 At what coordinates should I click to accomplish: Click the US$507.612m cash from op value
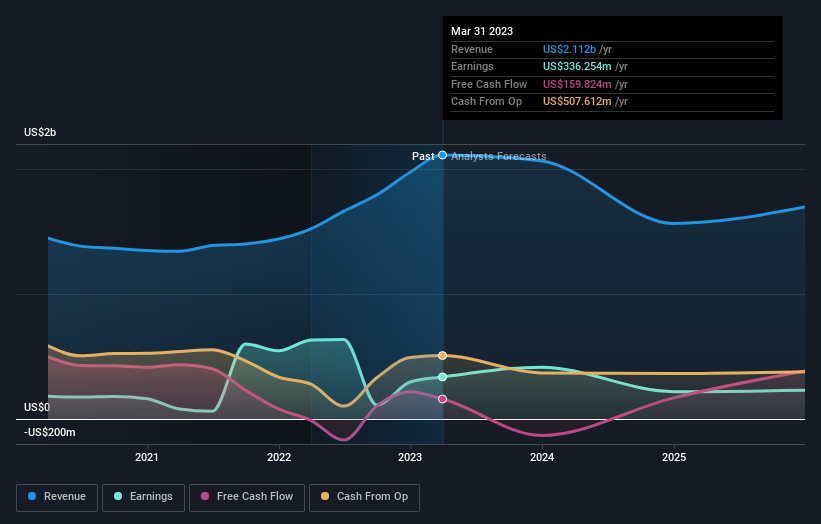pyautogui.click(x=577, y=102)
